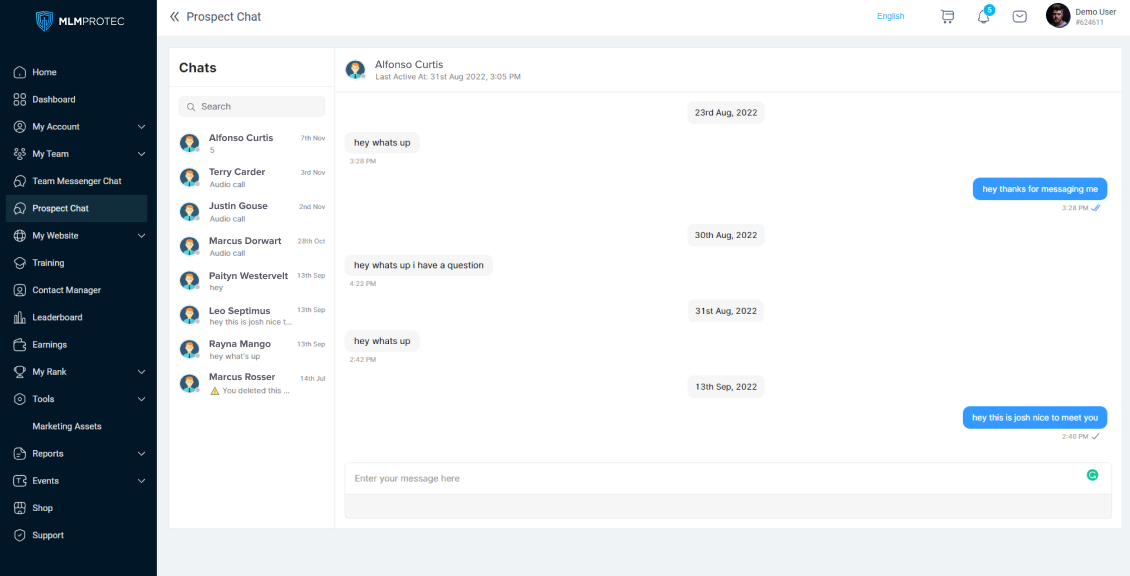Click the MLMPROTEC logo
This screenshot has width=1130, height=576.
pos(79,21)
